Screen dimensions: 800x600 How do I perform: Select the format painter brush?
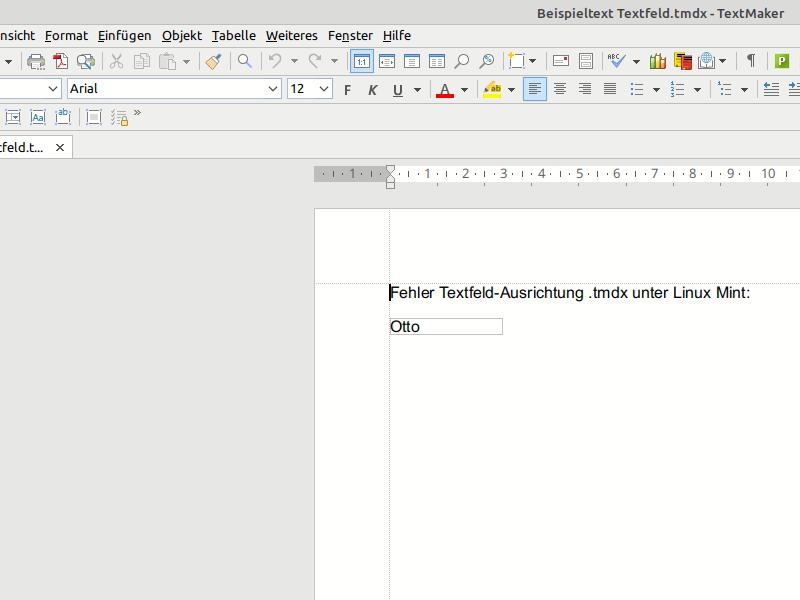[213, 62]
